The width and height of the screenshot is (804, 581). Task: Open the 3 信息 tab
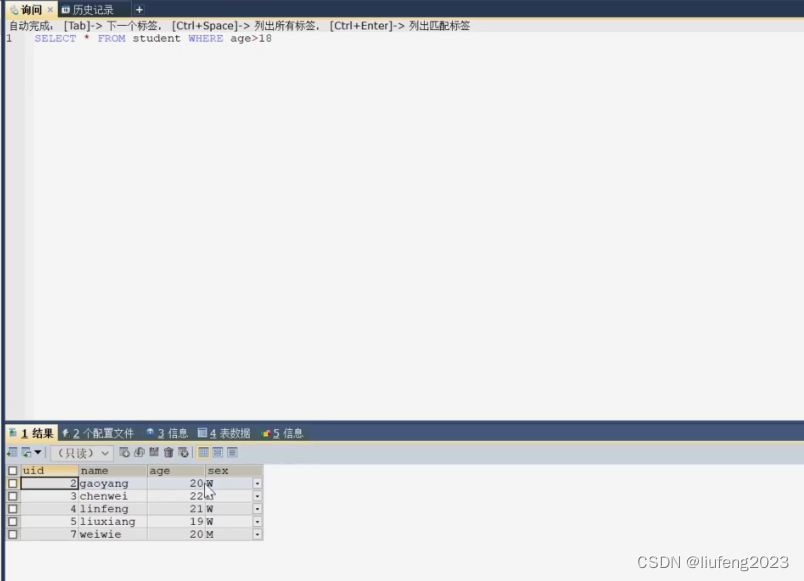167,433
